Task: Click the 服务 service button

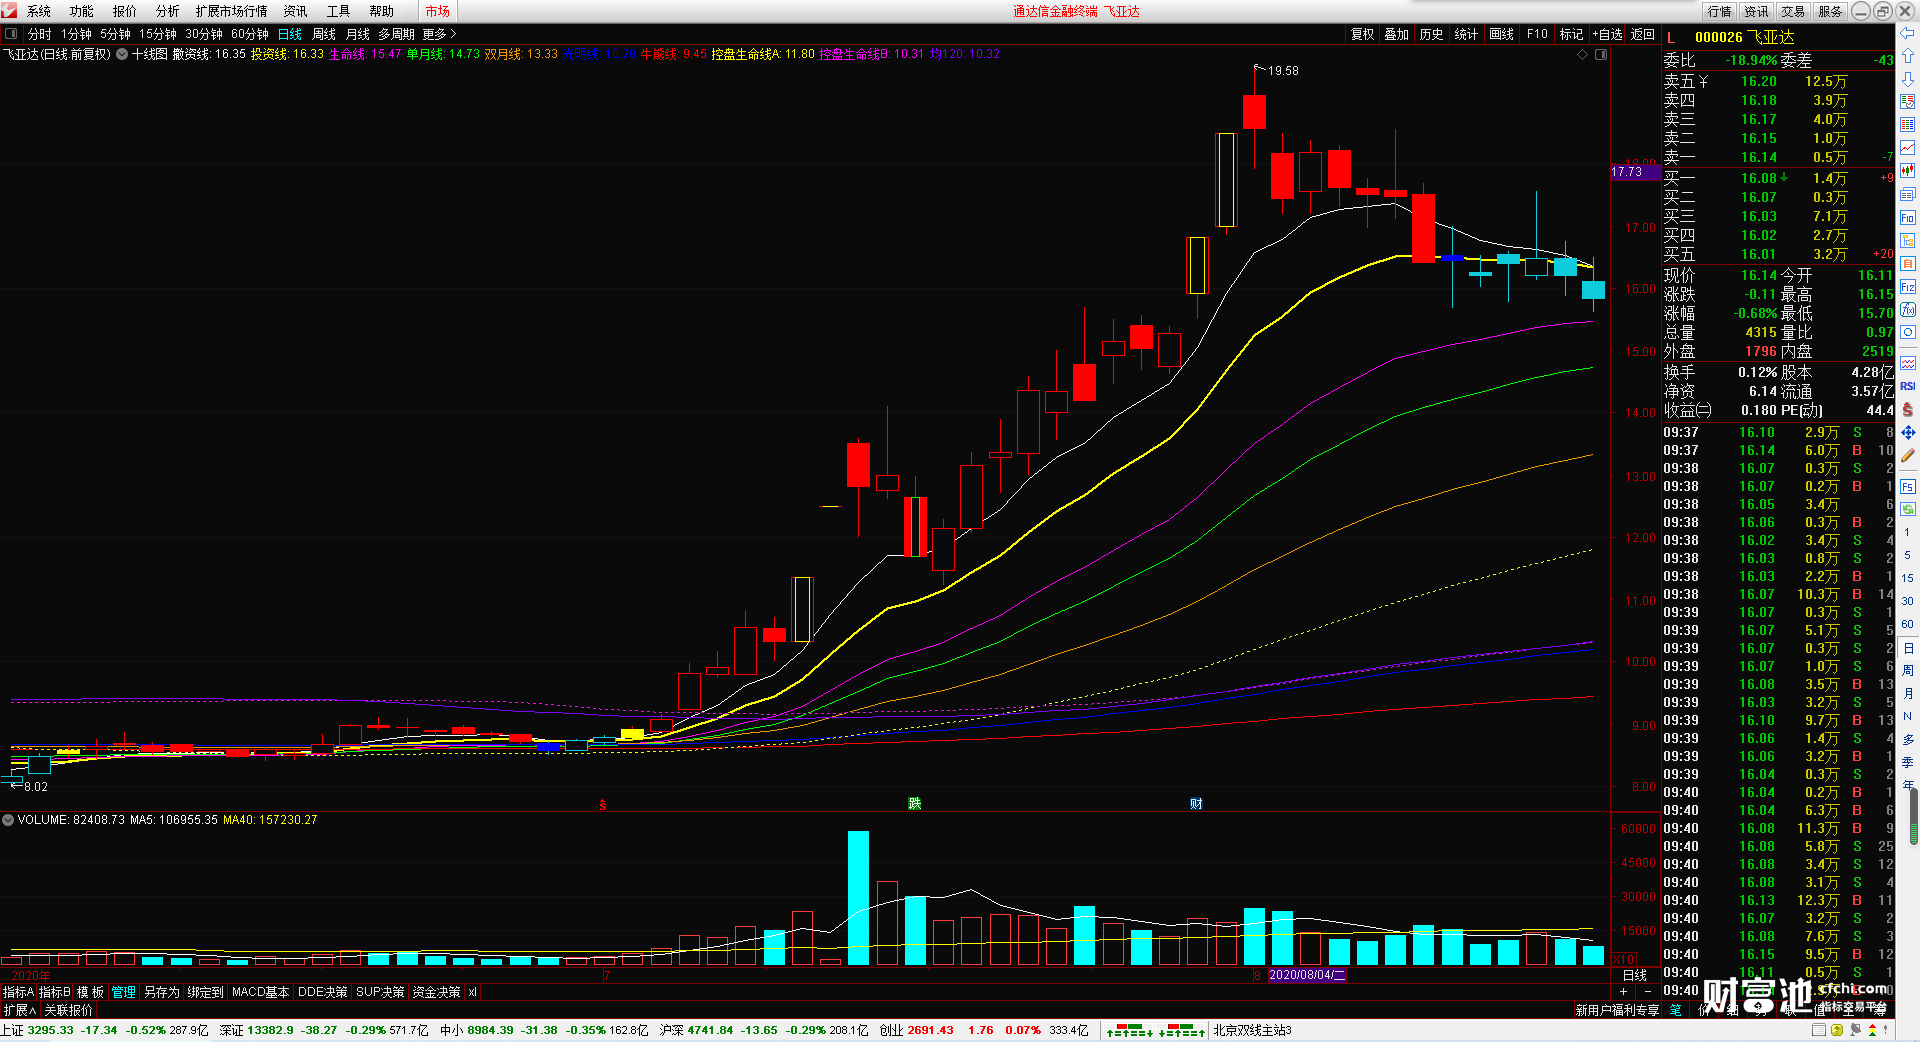Action: pyautogui.click(x=1830, y=11)
